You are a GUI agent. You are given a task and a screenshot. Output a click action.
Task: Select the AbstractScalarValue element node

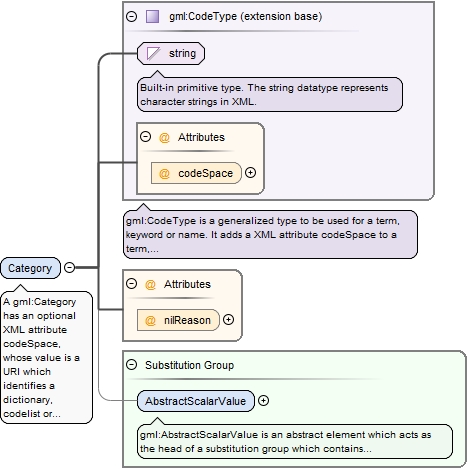[196, 401]
